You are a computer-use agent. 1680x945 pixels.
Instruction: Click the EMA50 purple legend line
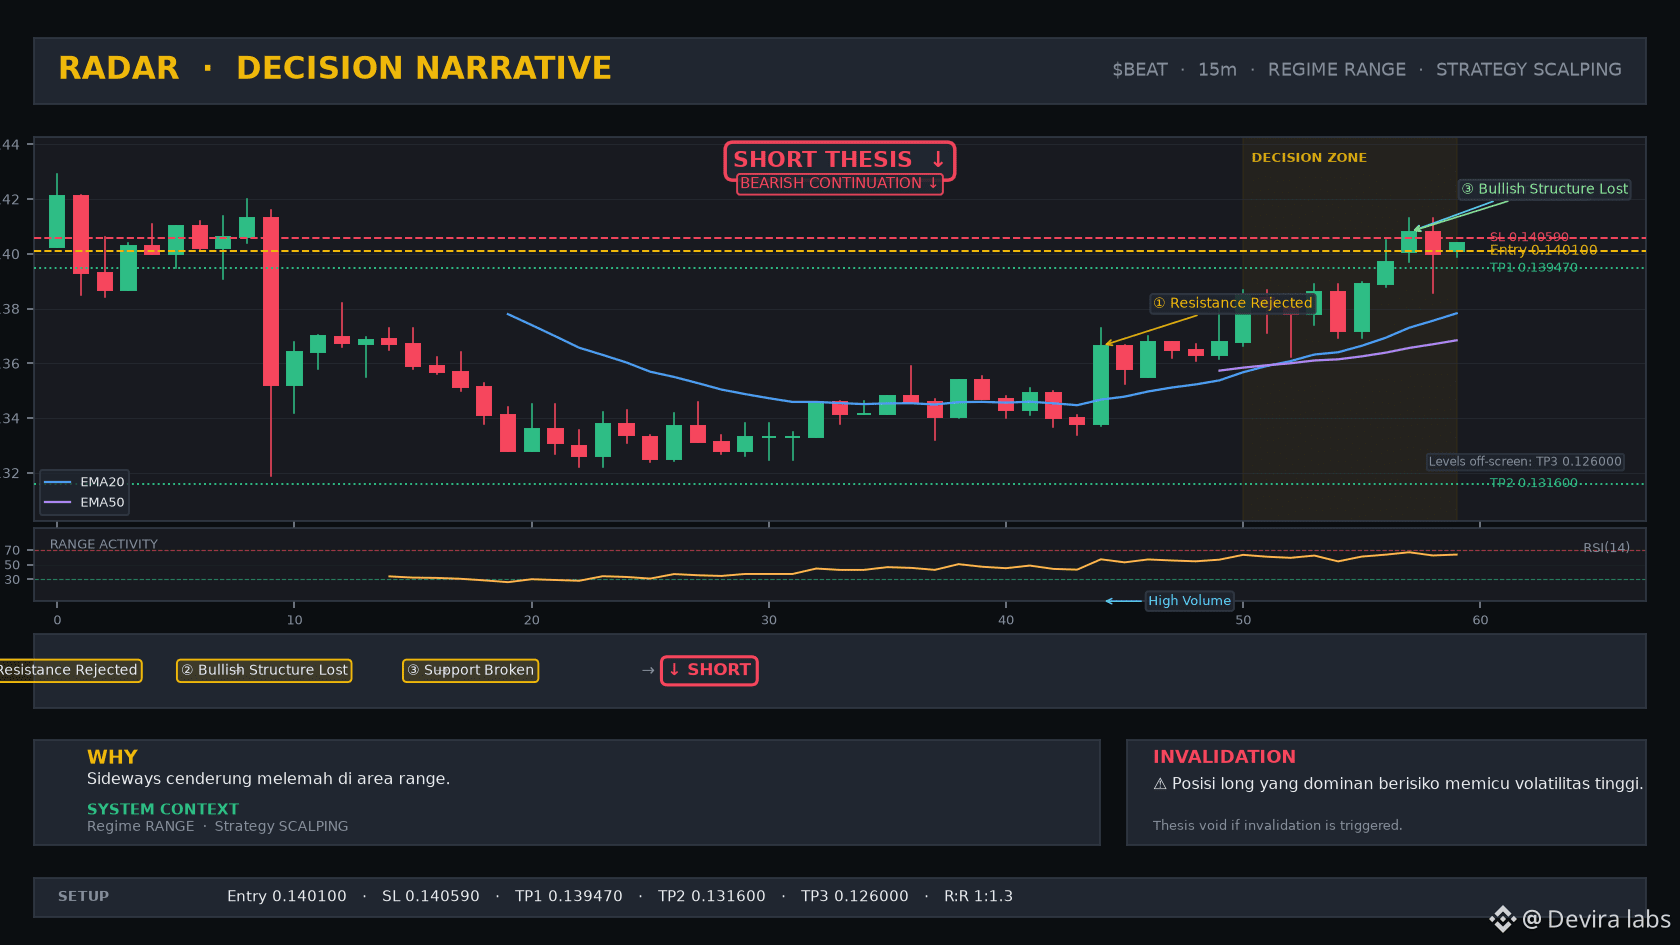(58, 502)
